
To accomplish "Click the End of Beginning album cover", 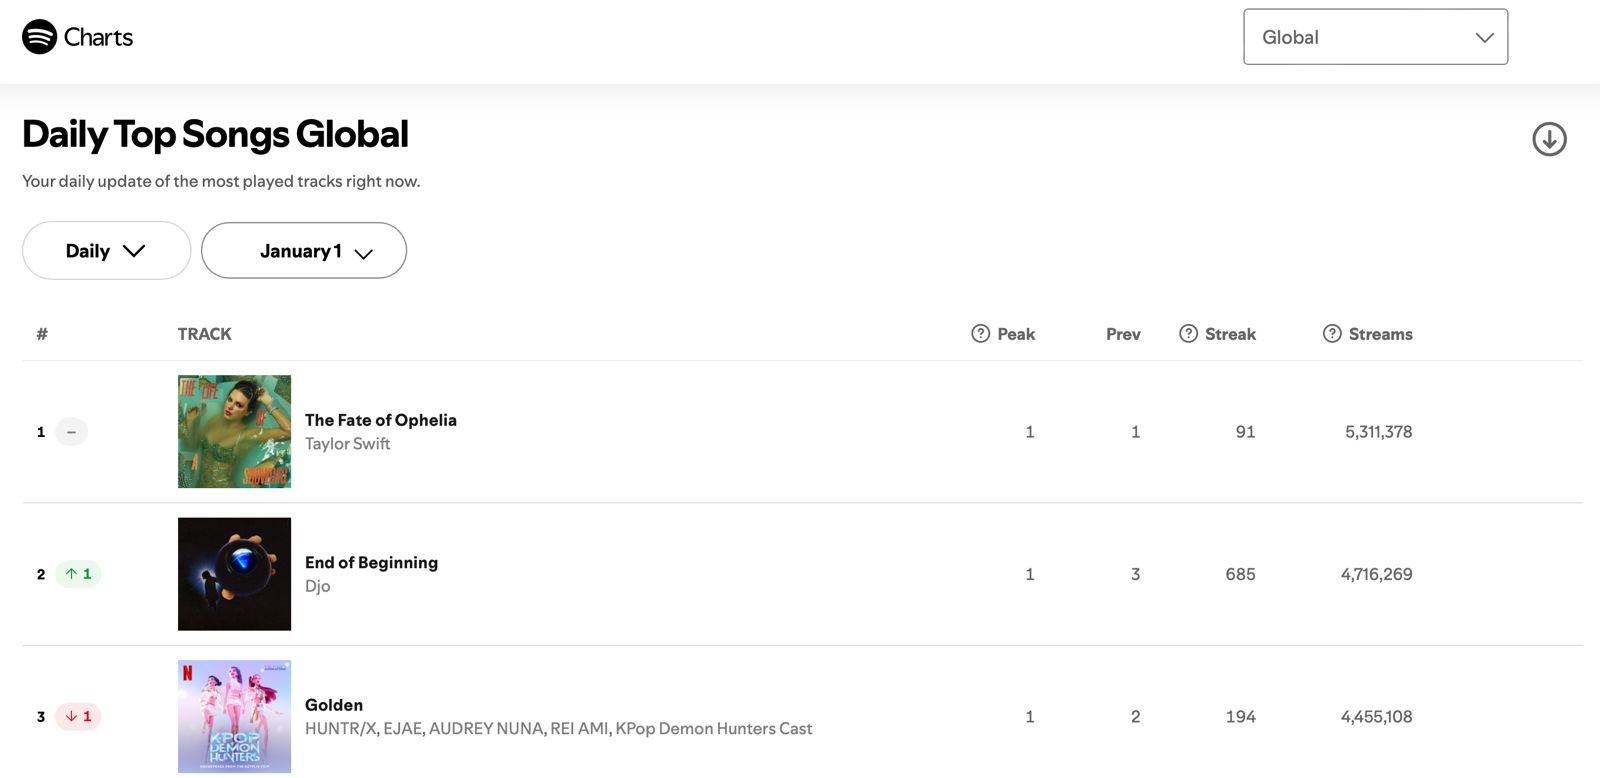I will [x=234, y=574].
